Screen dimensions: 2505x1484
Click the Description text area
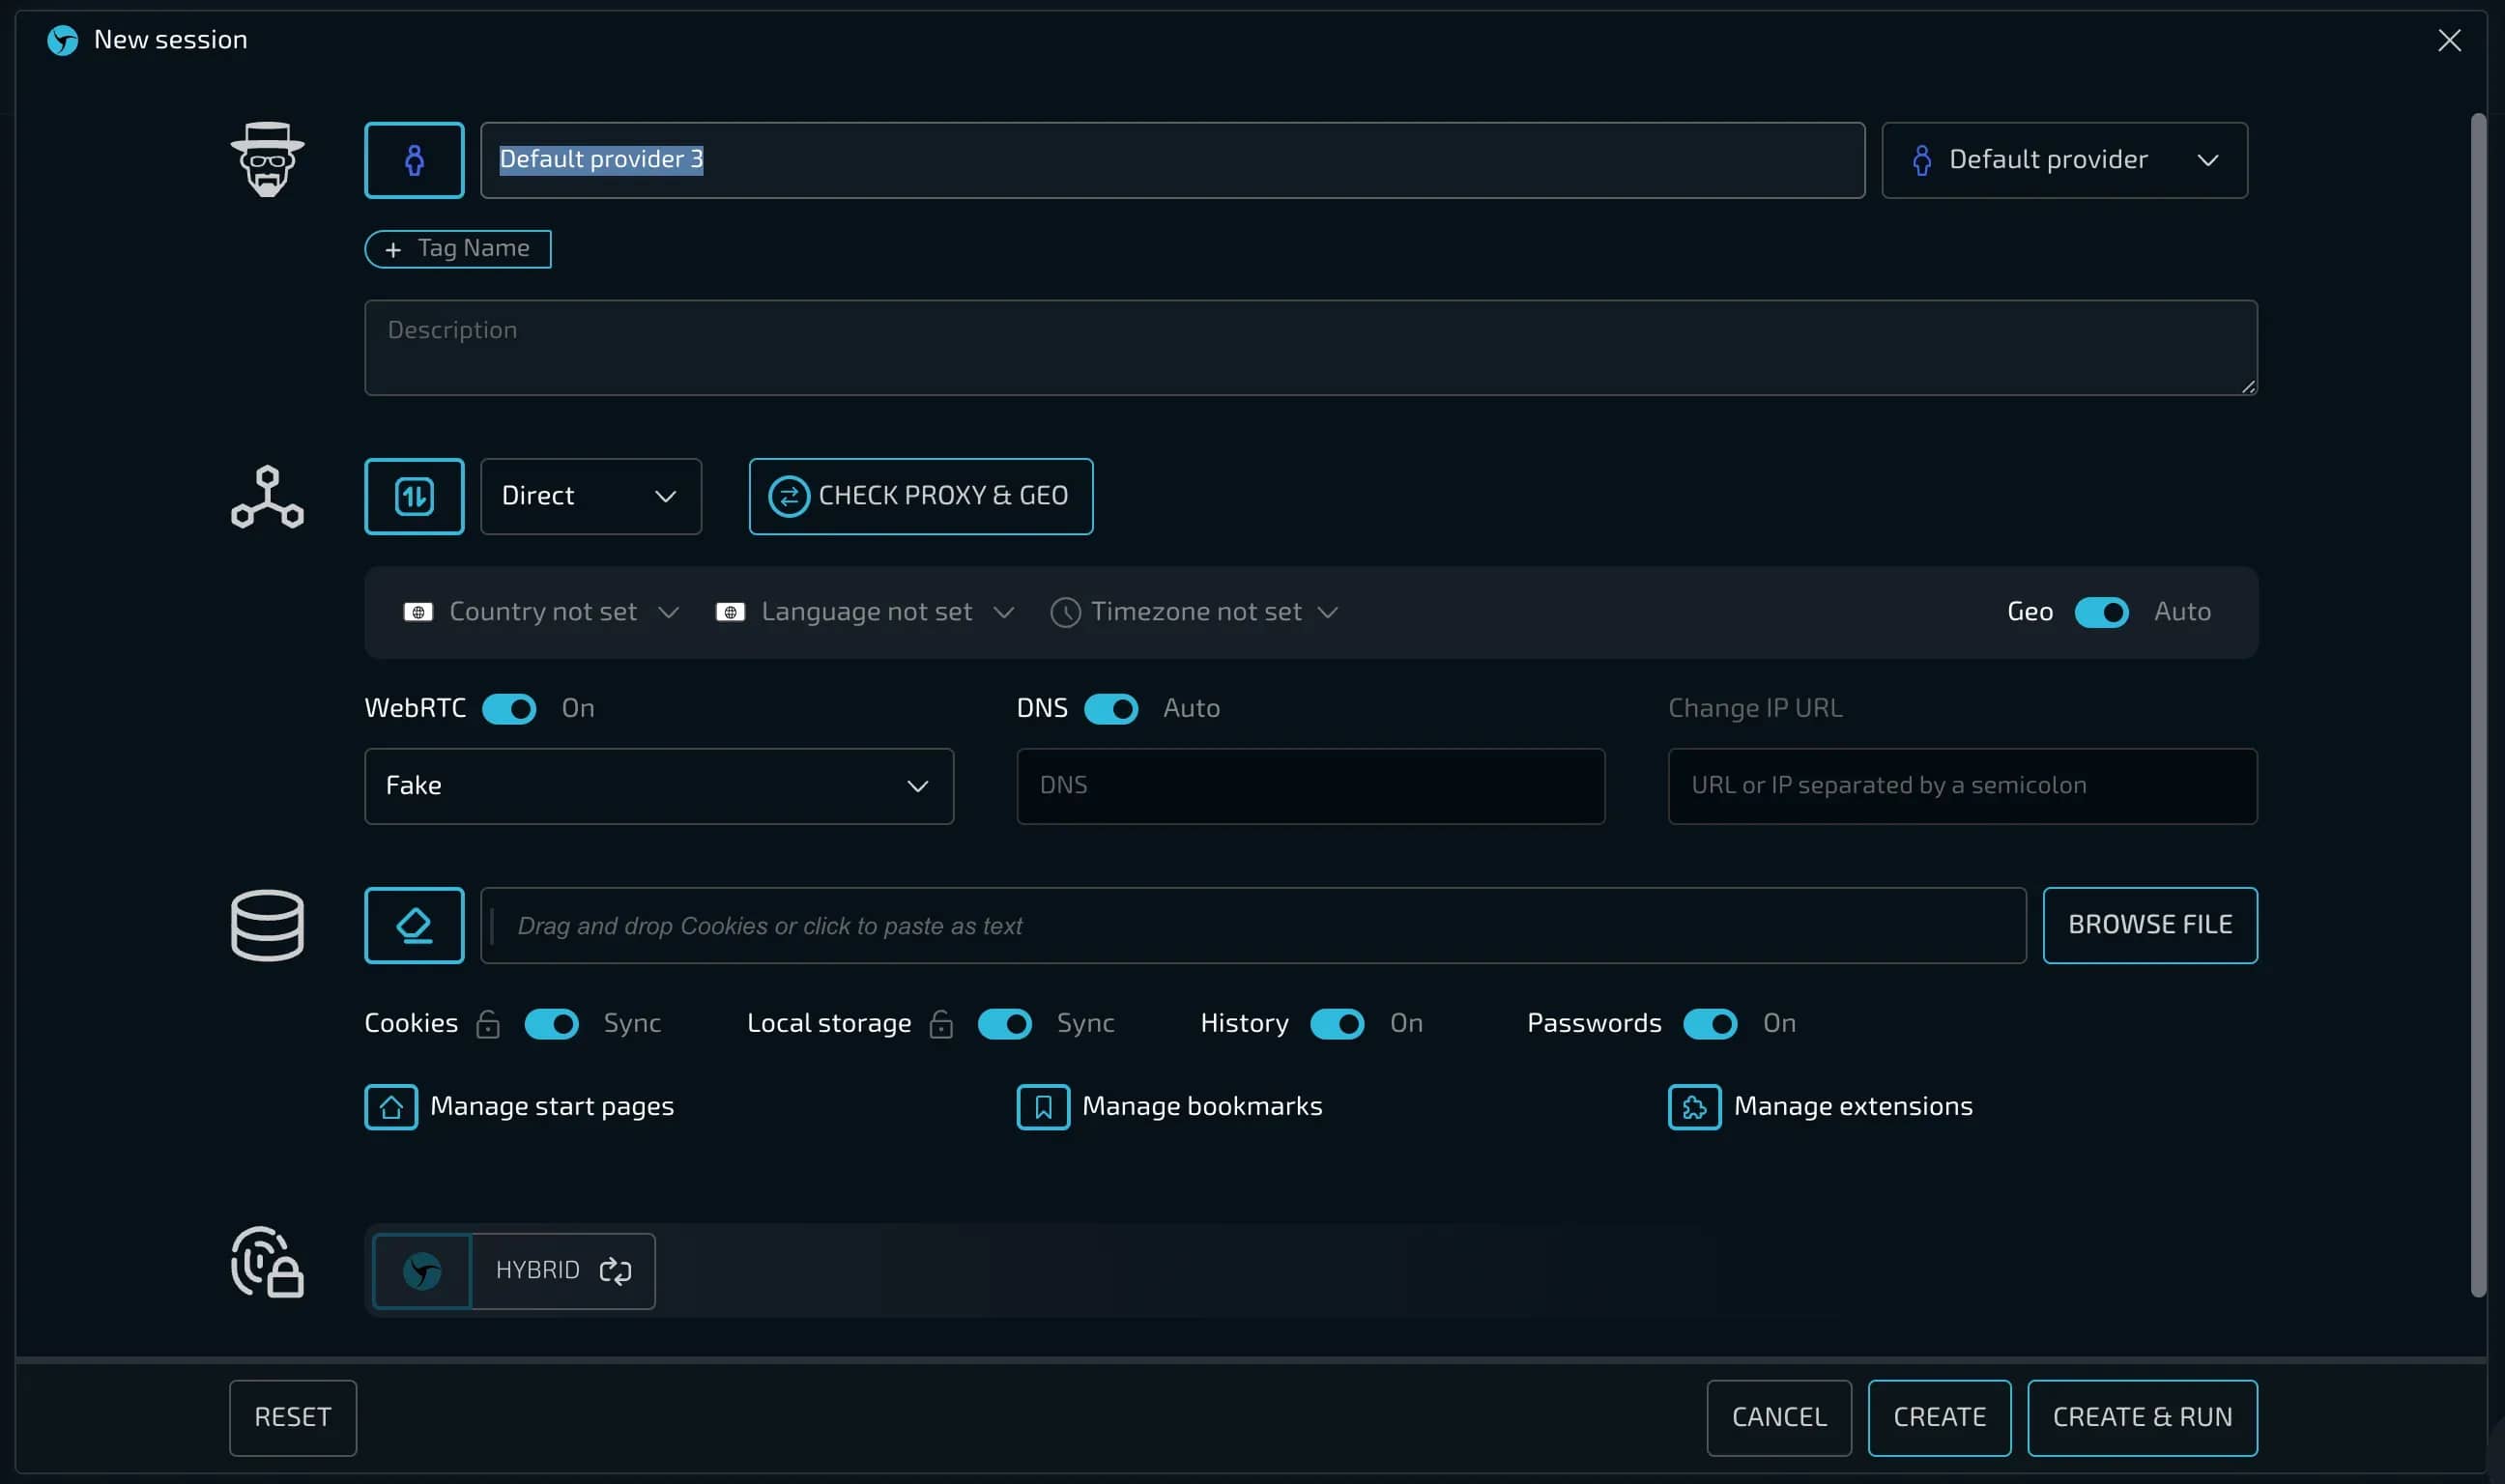click(1311, 348)
